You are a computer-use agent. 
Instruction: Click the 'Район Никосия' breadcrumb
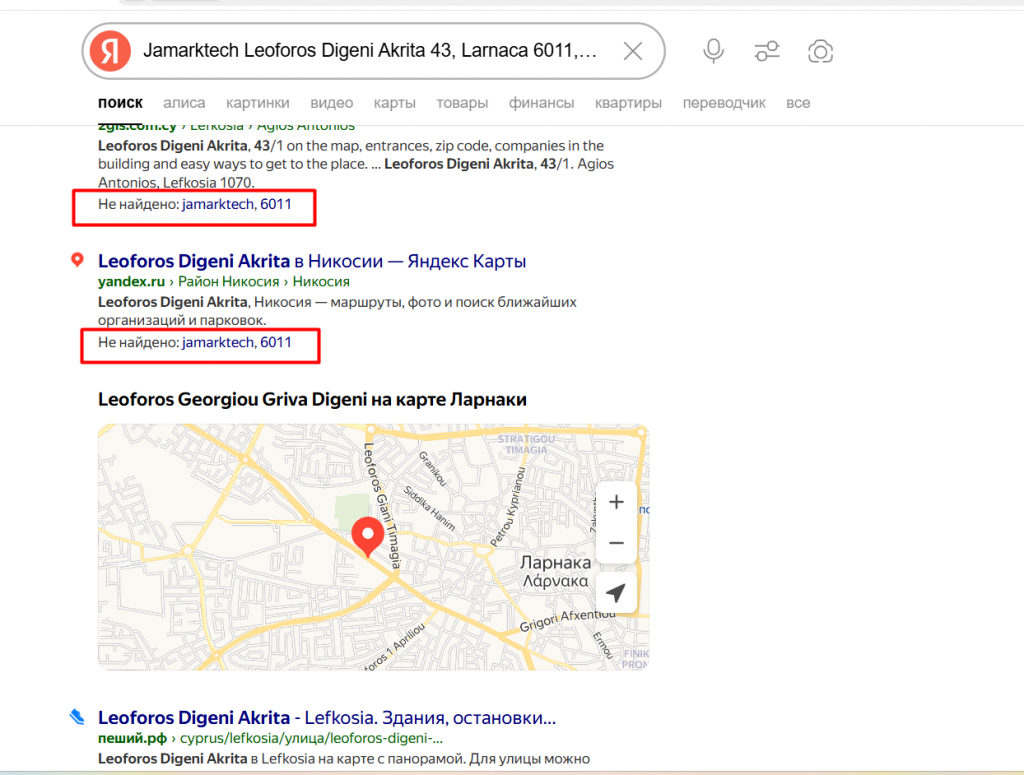(x=229, y=281)
